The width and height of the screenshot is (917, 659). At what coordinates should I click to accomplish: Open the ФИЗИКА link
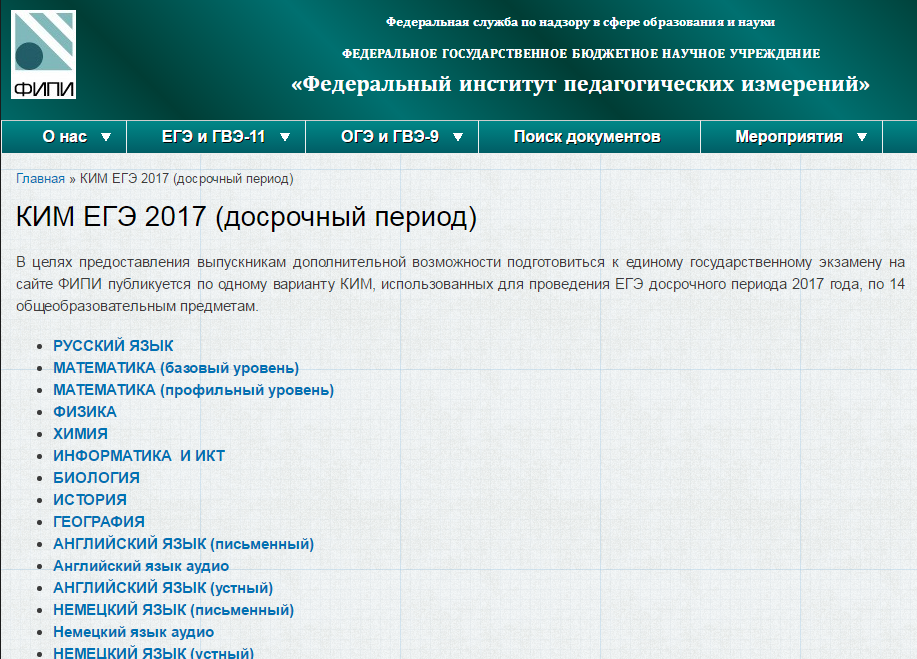[x=85, y=412]
